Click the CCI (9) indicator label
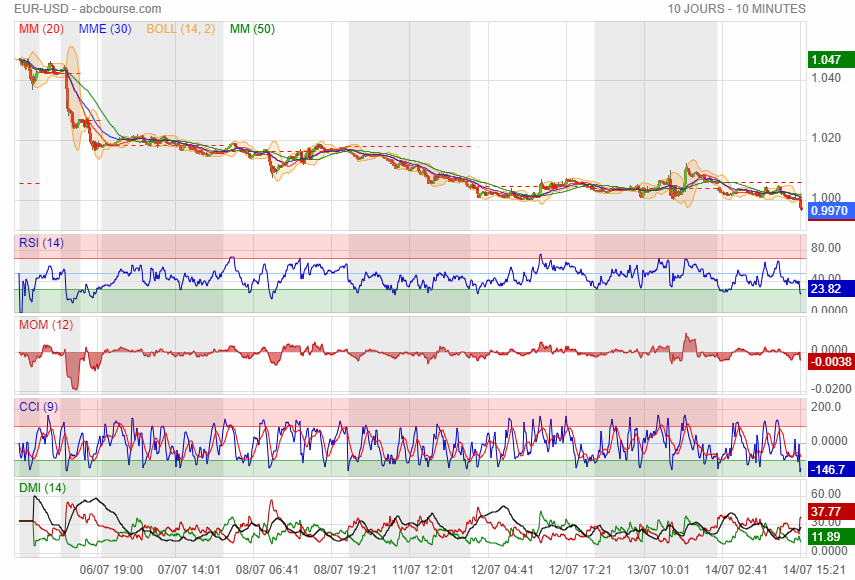 click(x=39, y=407)
